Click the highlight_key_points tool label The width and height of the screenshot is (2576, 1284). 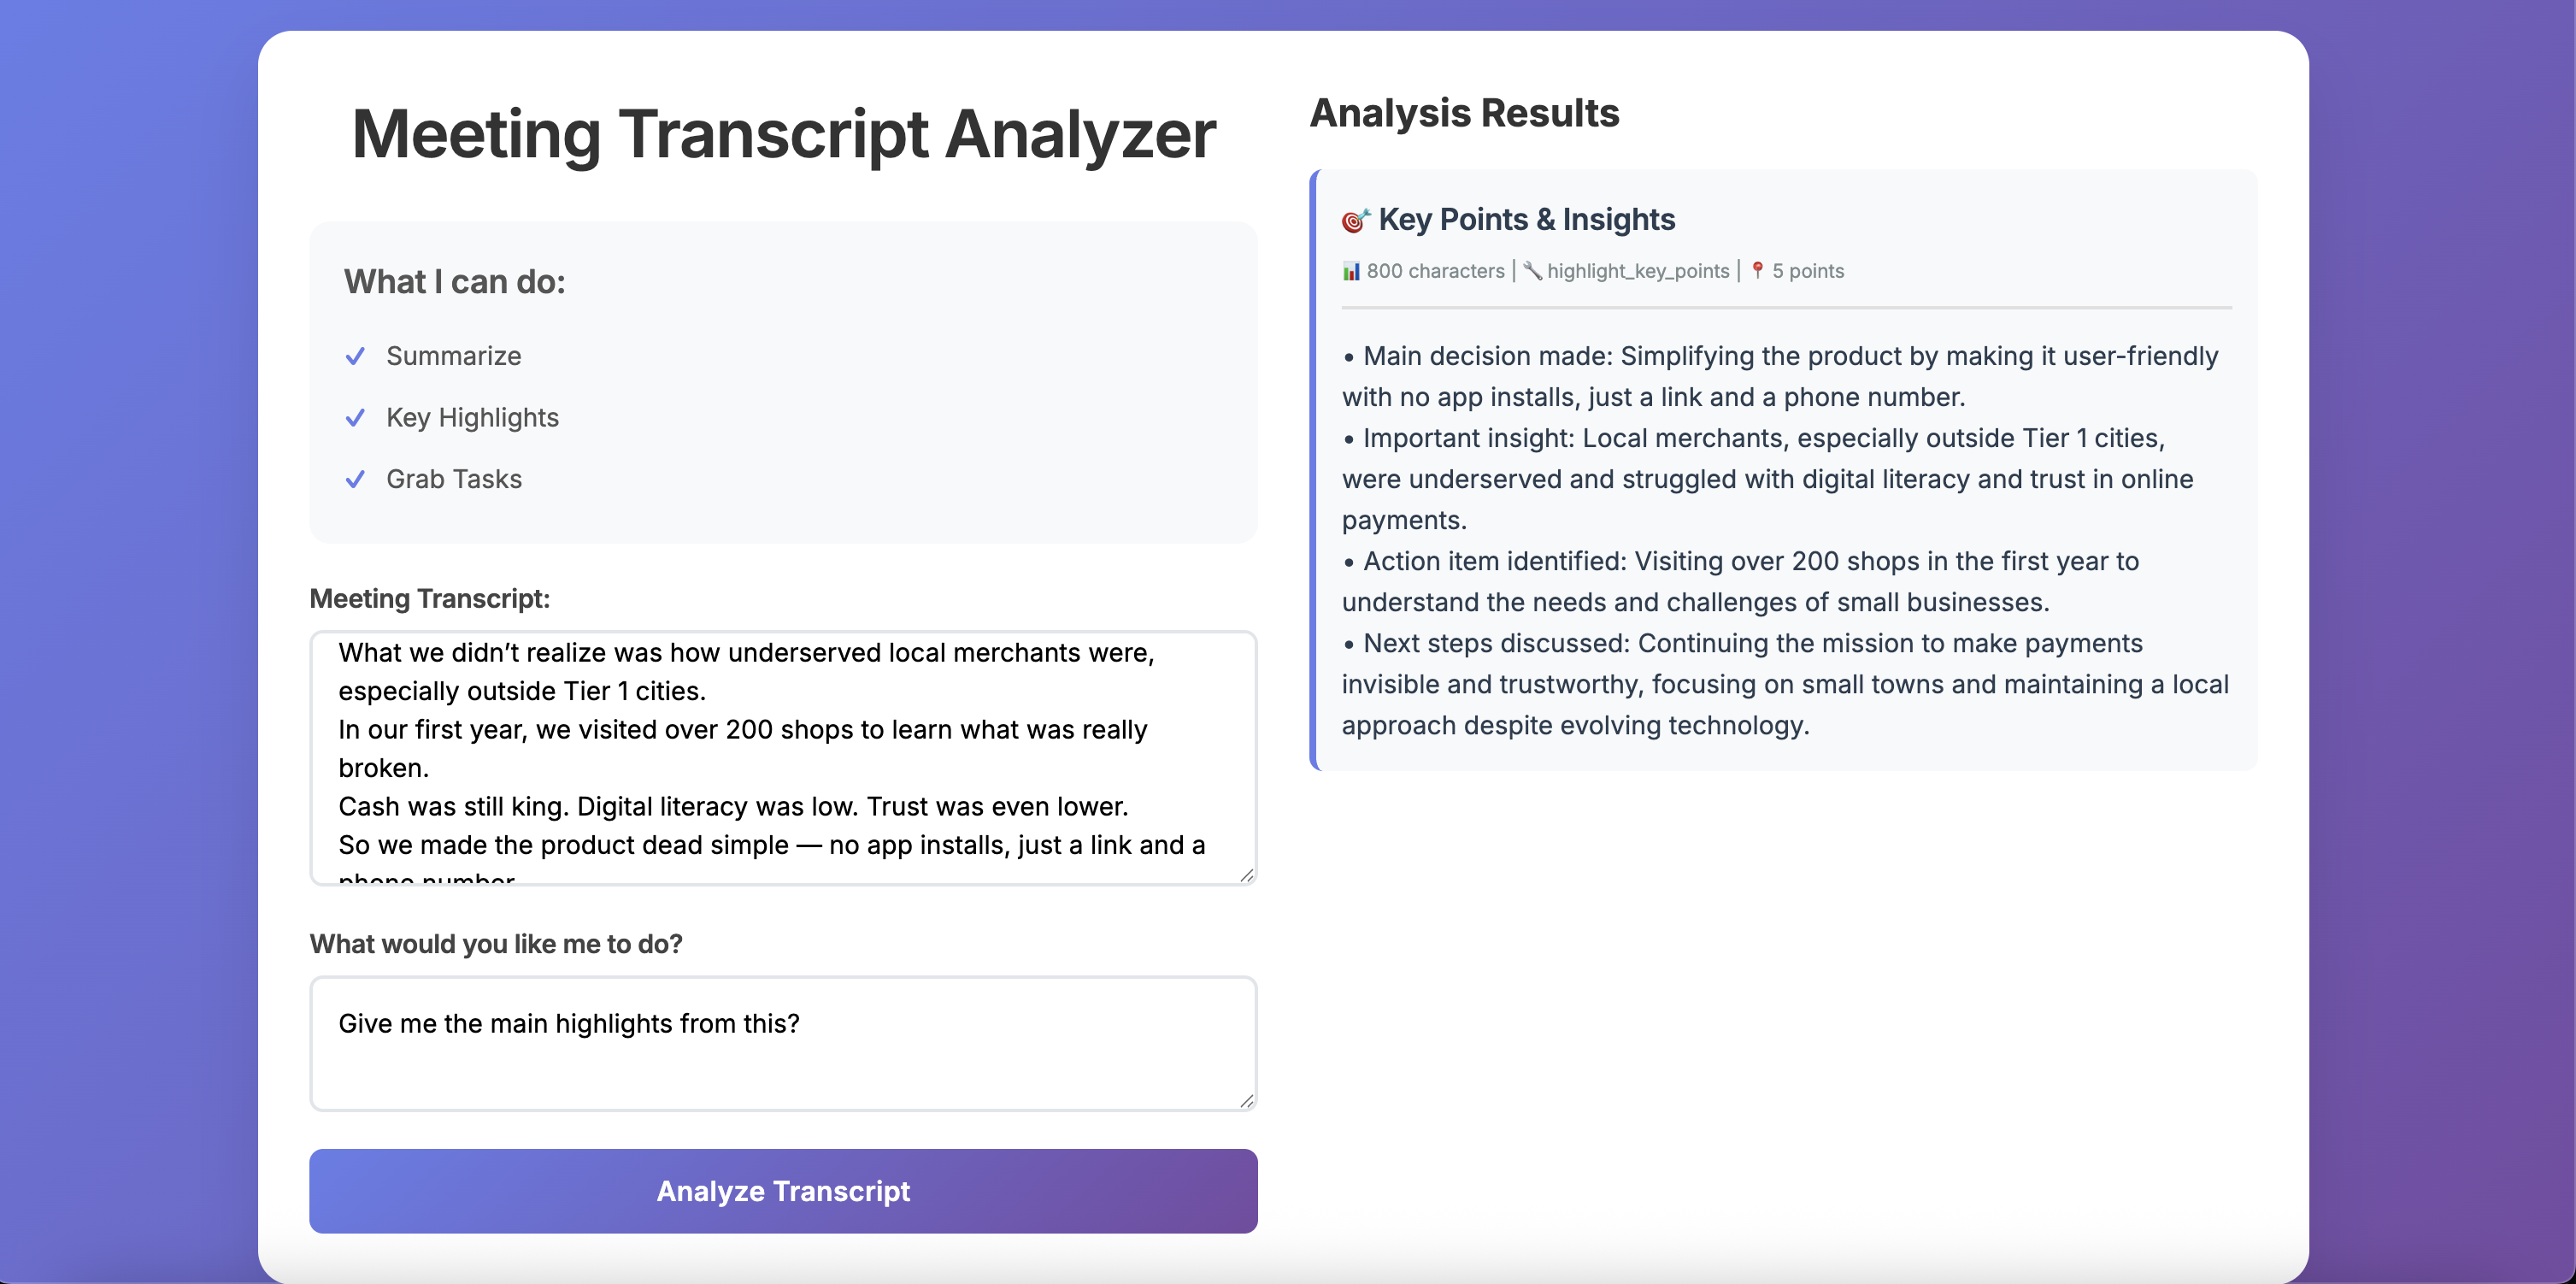(x=1637, y=271)
